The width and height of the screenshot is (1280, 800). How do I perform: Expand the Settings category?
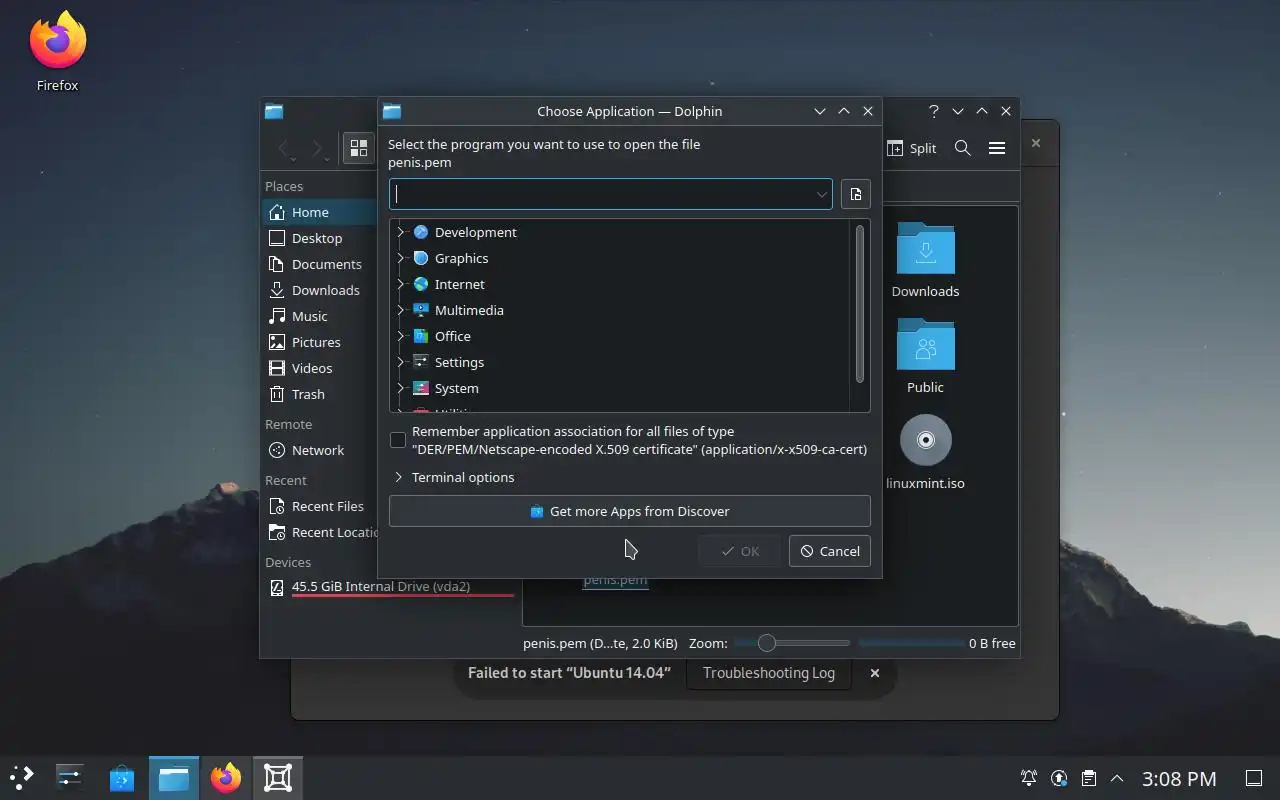click(401, 362)
